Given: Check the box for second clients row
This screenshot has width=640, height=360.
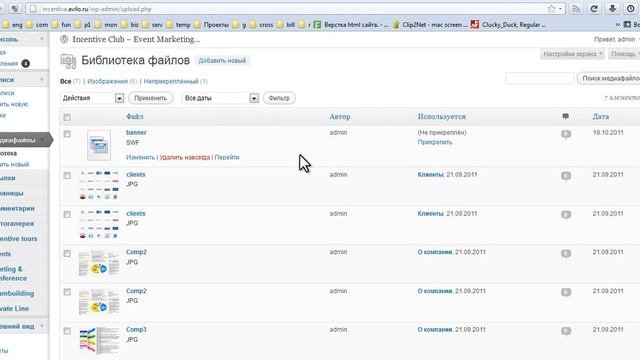Looking at the screenshot, I should pyautogui.click(x=67, y=214).
